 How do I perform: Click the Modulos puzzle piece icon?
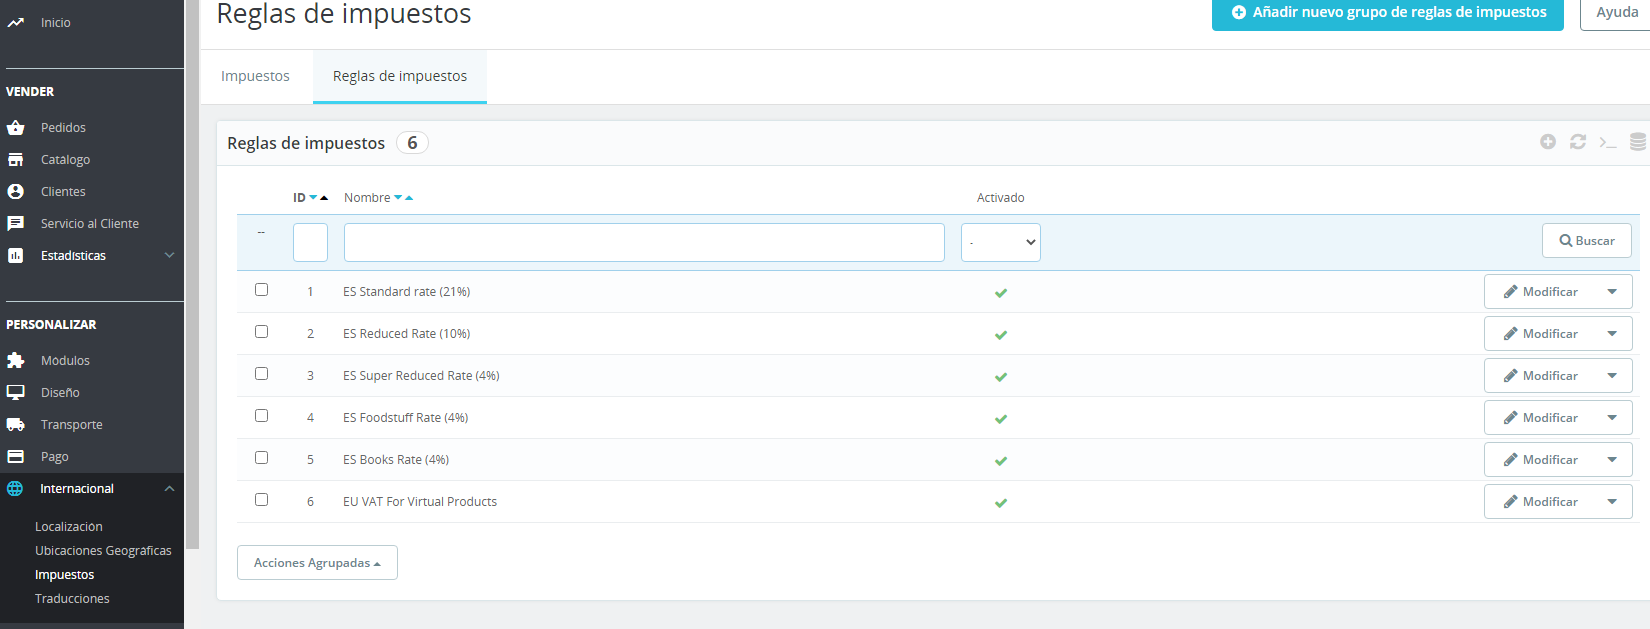pos(16,361)
